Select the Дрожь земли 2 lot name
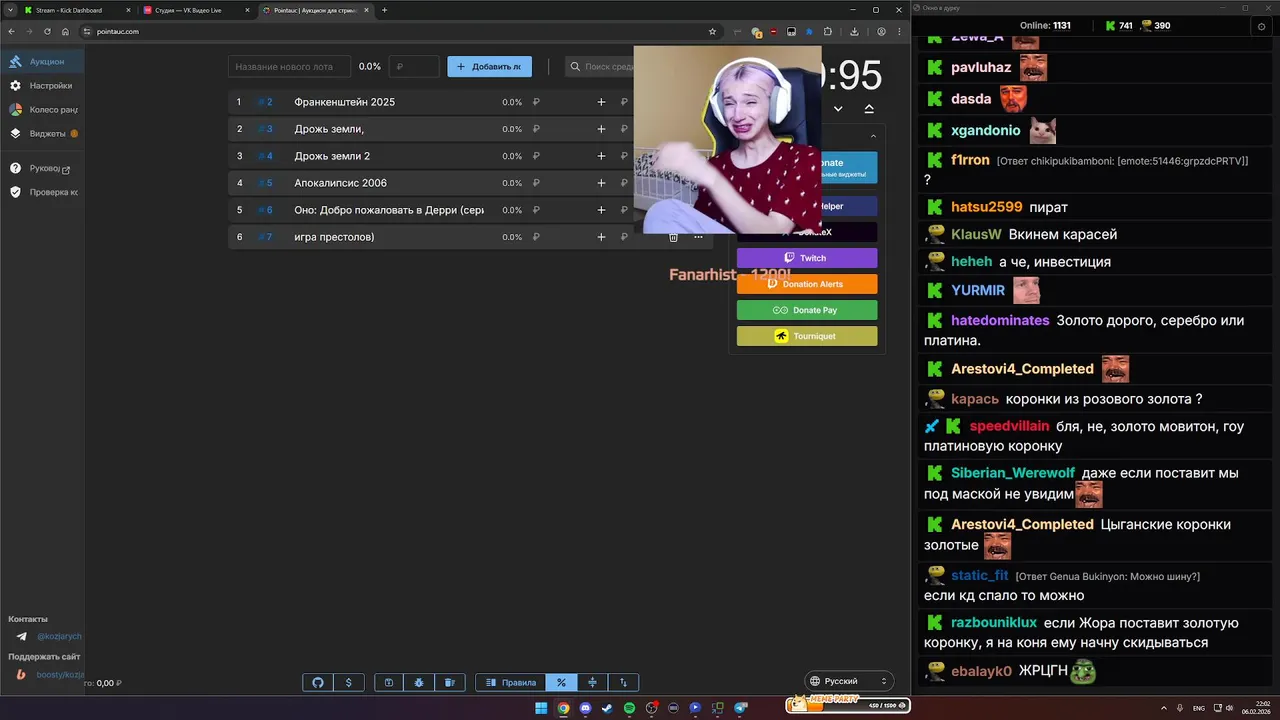This screenshot has height=720, width=1280. click(x=332, y=156)
